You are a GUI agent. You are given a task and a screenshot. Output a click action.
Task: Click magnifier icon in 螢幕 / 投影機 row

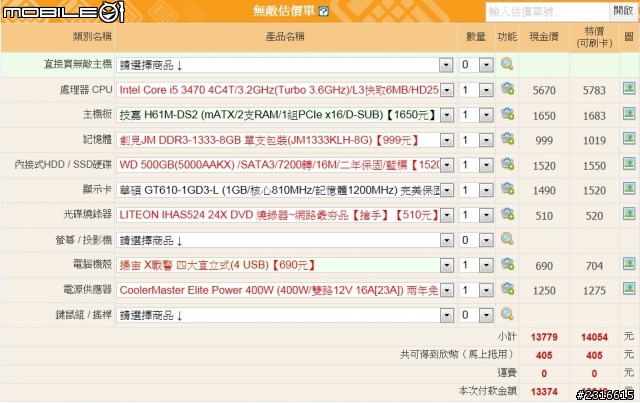[x=507, y=239]
